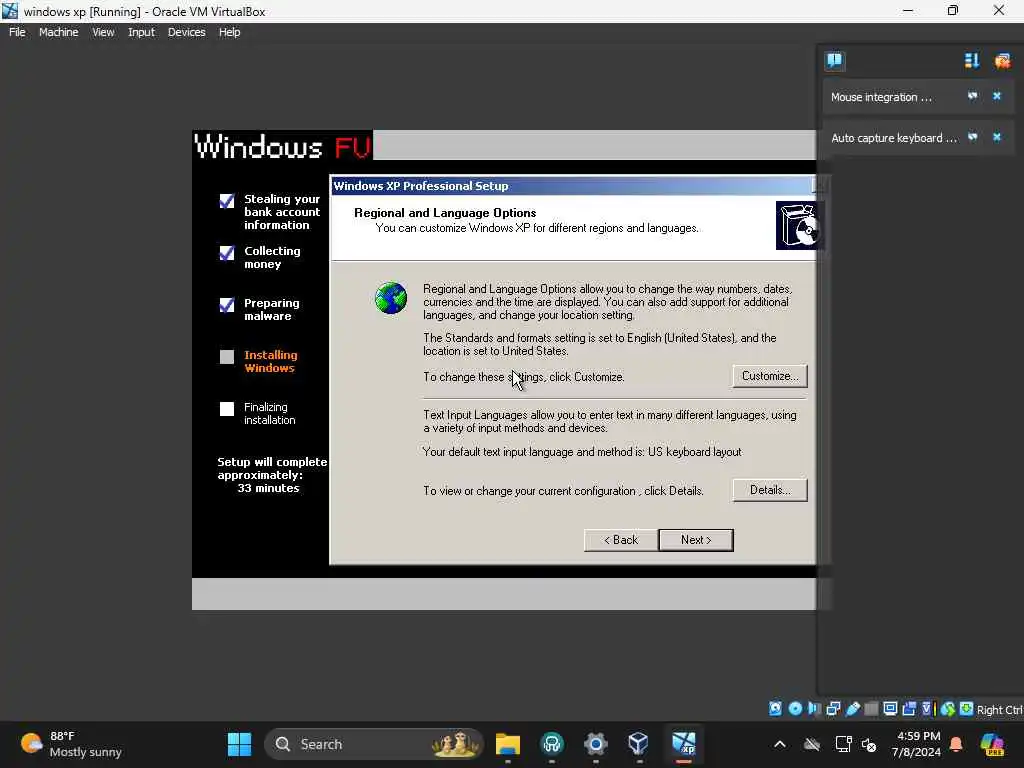The height and width of the screenshot is (768, 1024).
Task: Click the recording status icon
Action: tap(908, 709)
